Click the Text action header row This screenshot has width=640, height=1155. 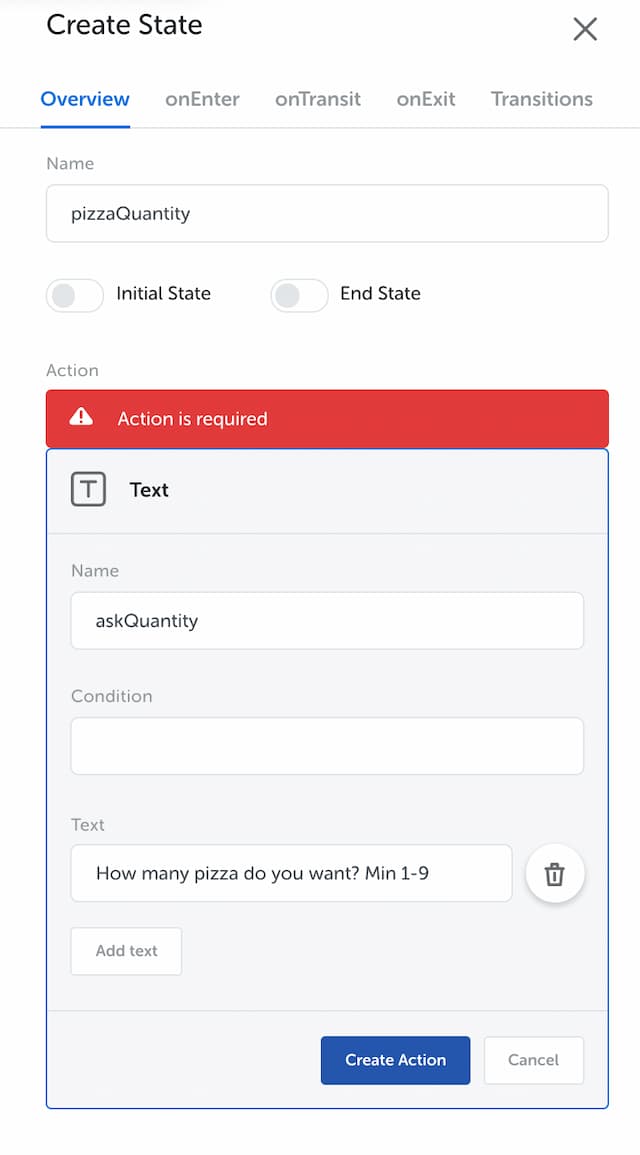coord(327,491)
